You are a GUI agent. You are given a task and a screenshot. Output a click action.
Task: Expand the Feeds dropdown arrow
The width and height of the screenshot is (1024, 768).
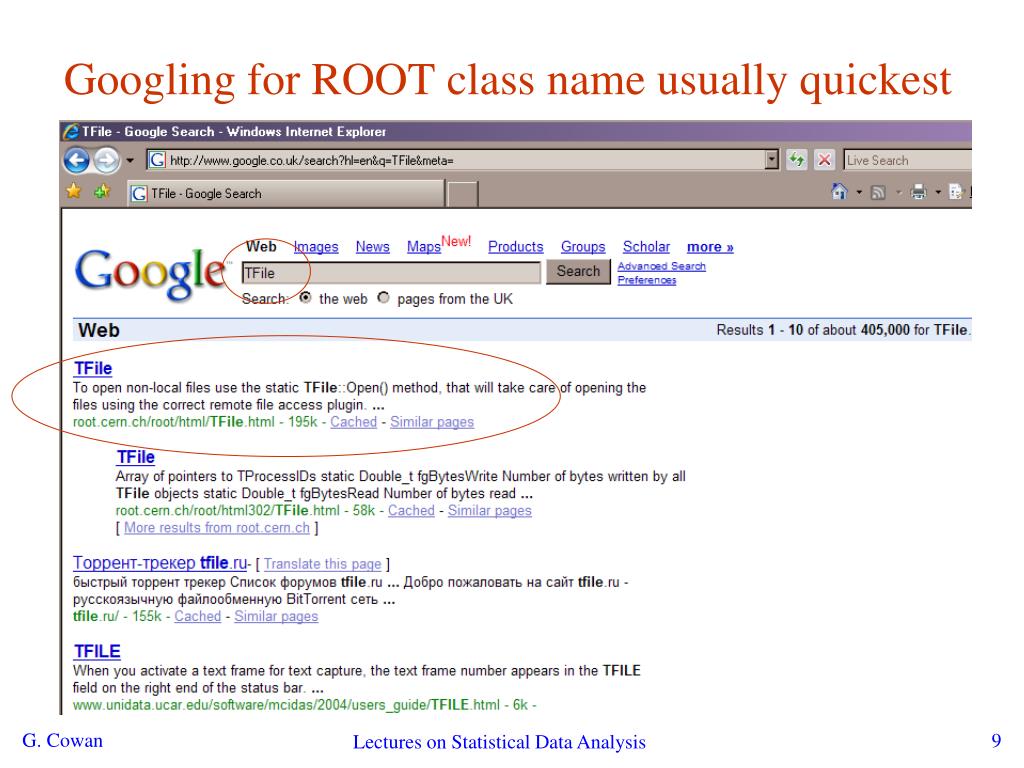pos(899,192)
